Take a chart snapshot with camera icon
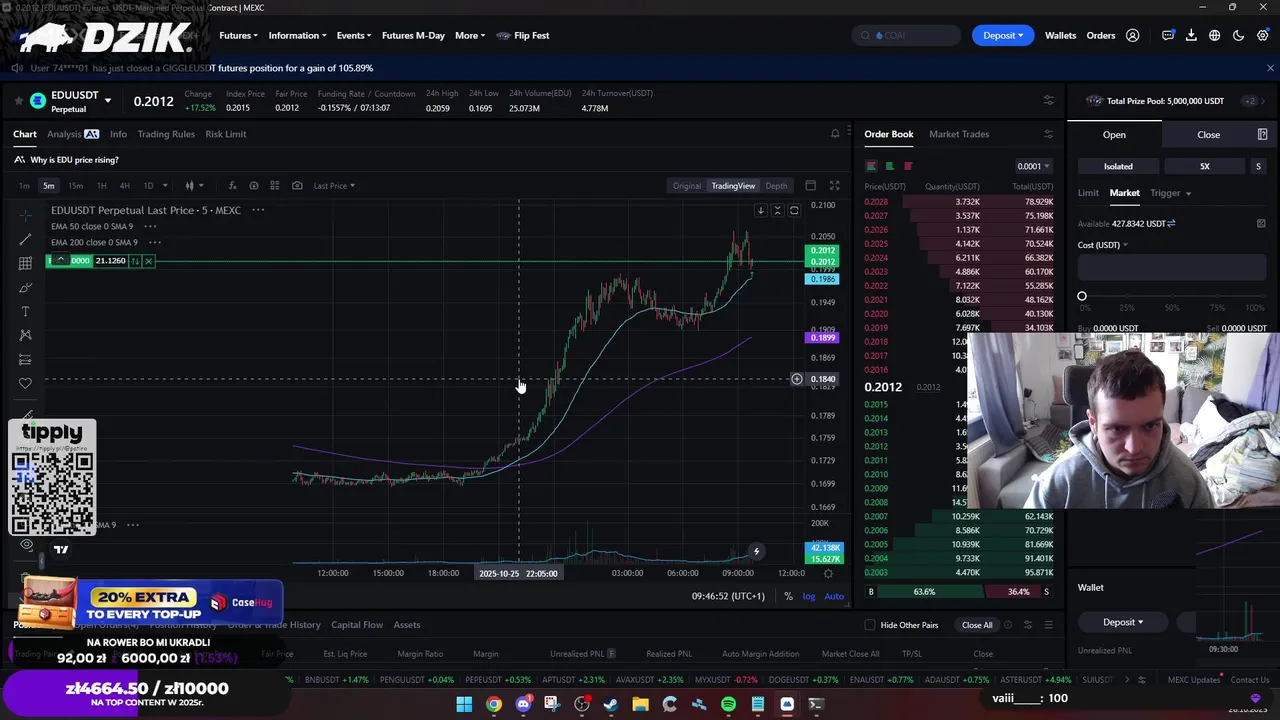 [297, 185]
